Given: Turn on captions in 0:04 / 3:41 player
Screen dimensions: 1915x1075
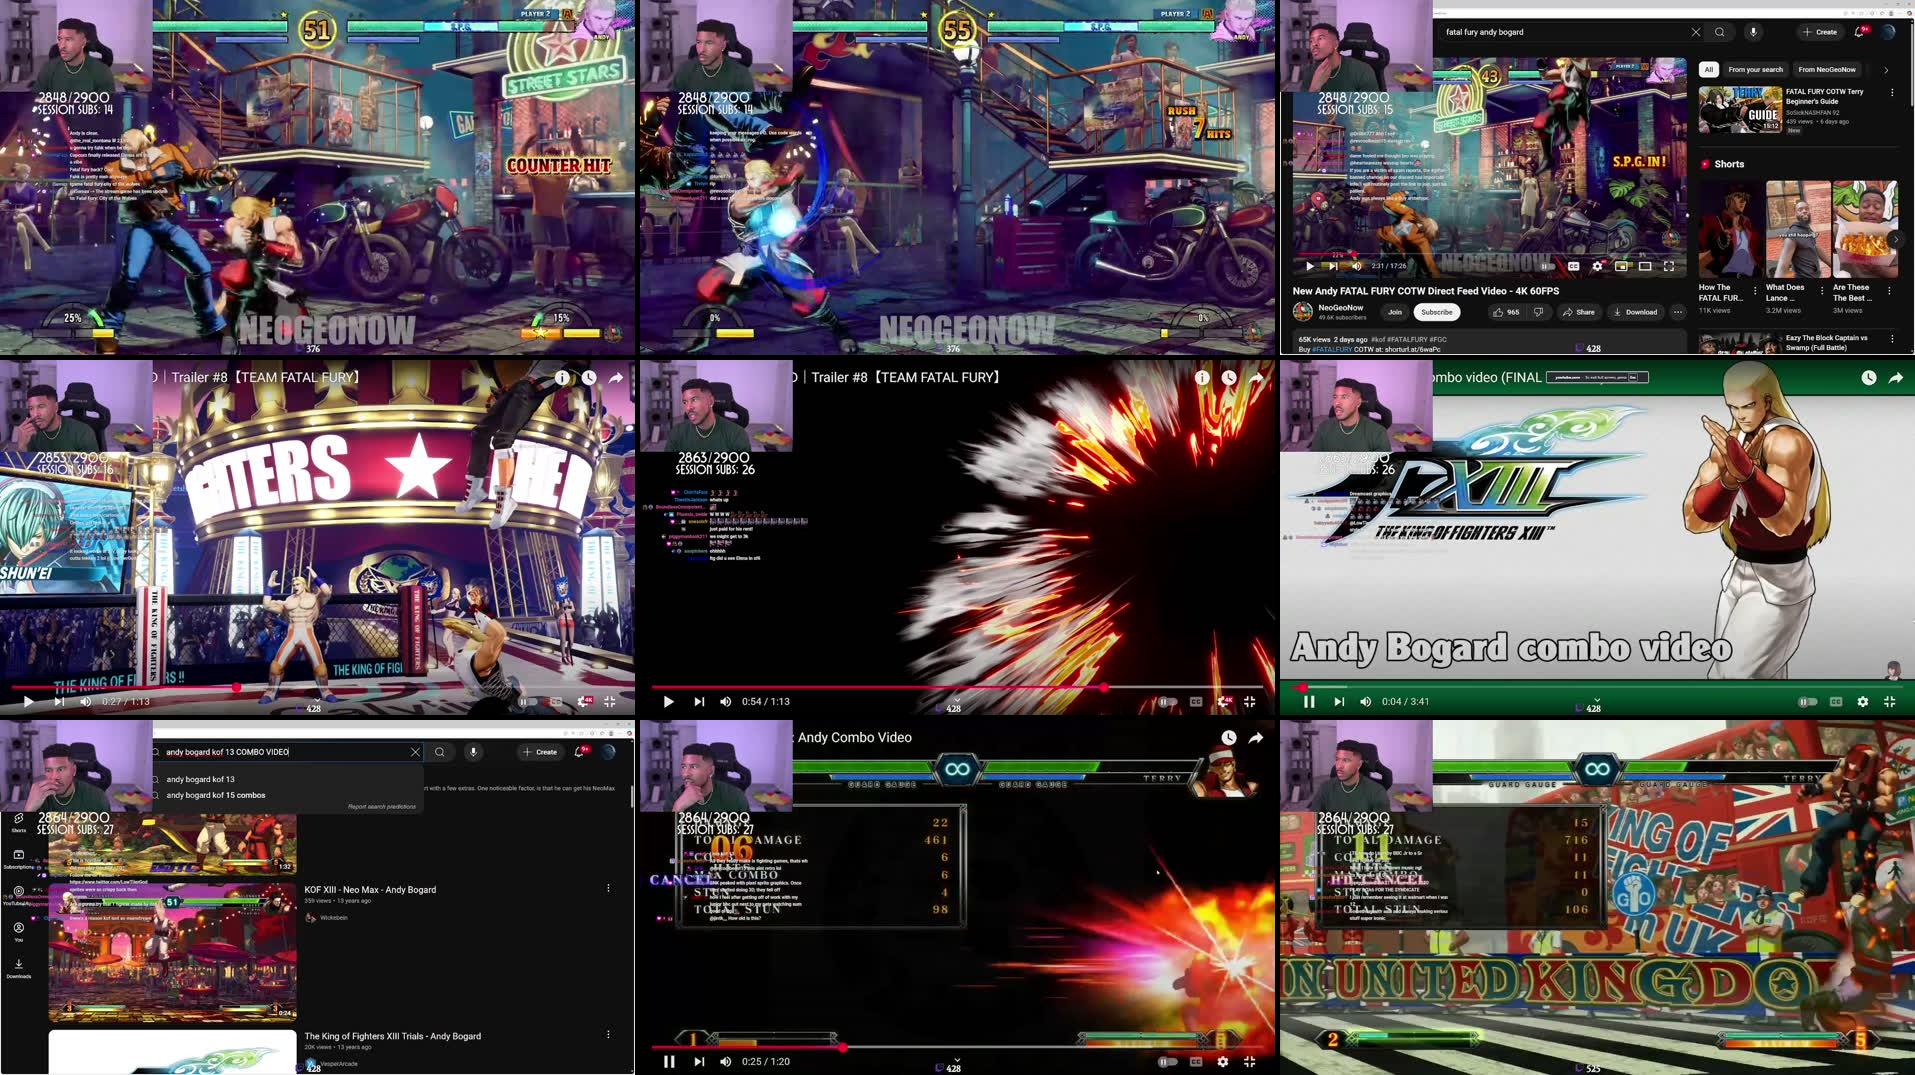Looking at the screenshot, I should pyautogui.click(x=1836, y=702).
